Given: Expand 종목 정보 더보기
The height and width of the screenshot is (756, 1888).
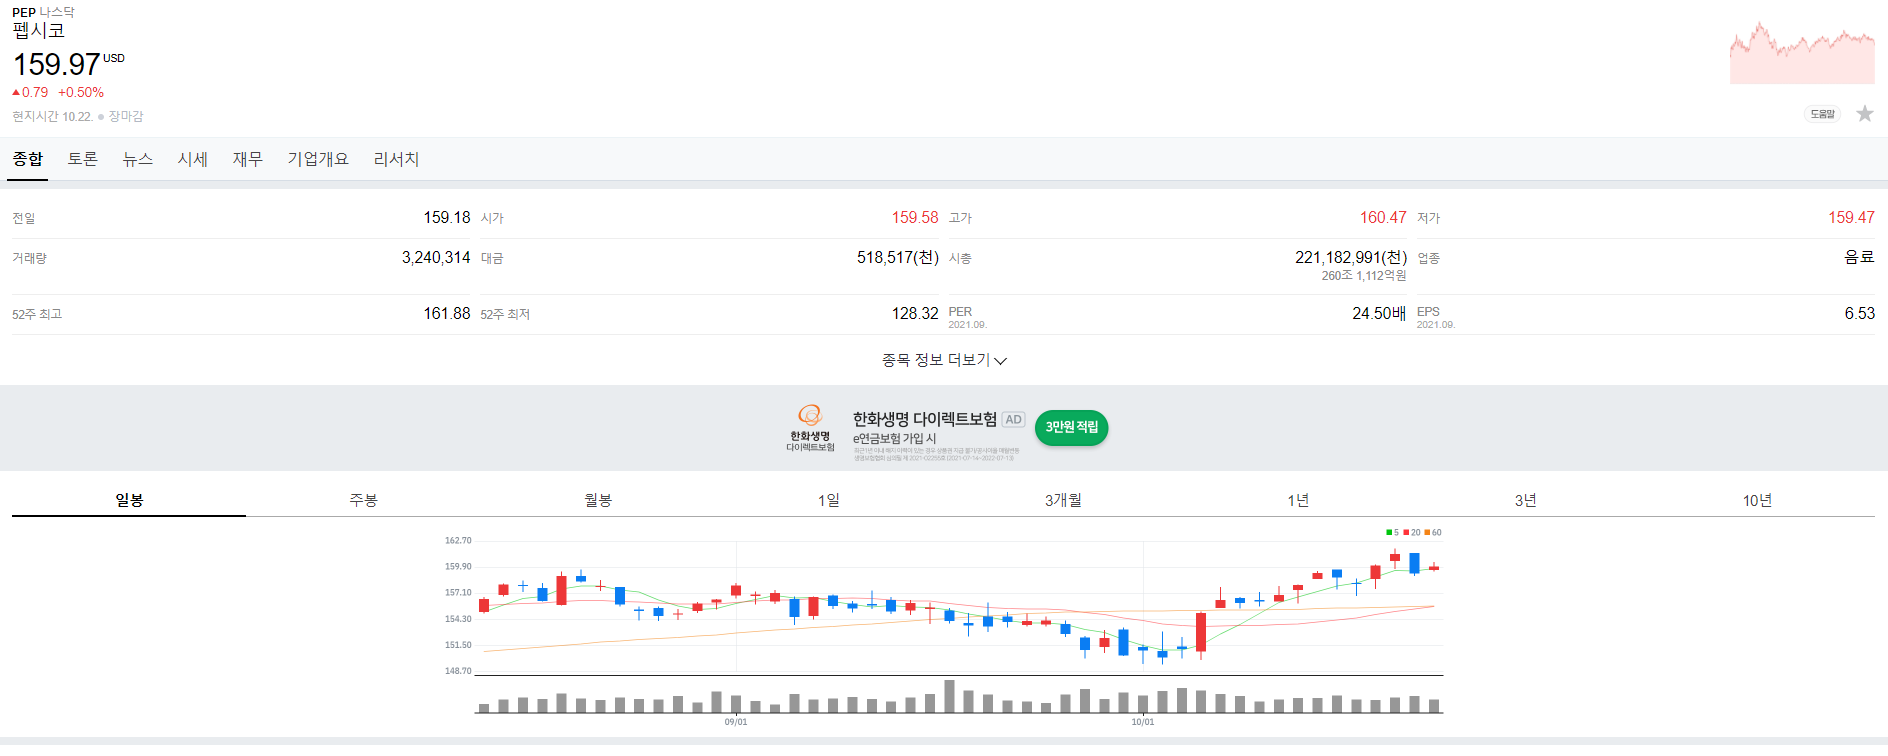Looking at the screenshot, I should [944, 360].
